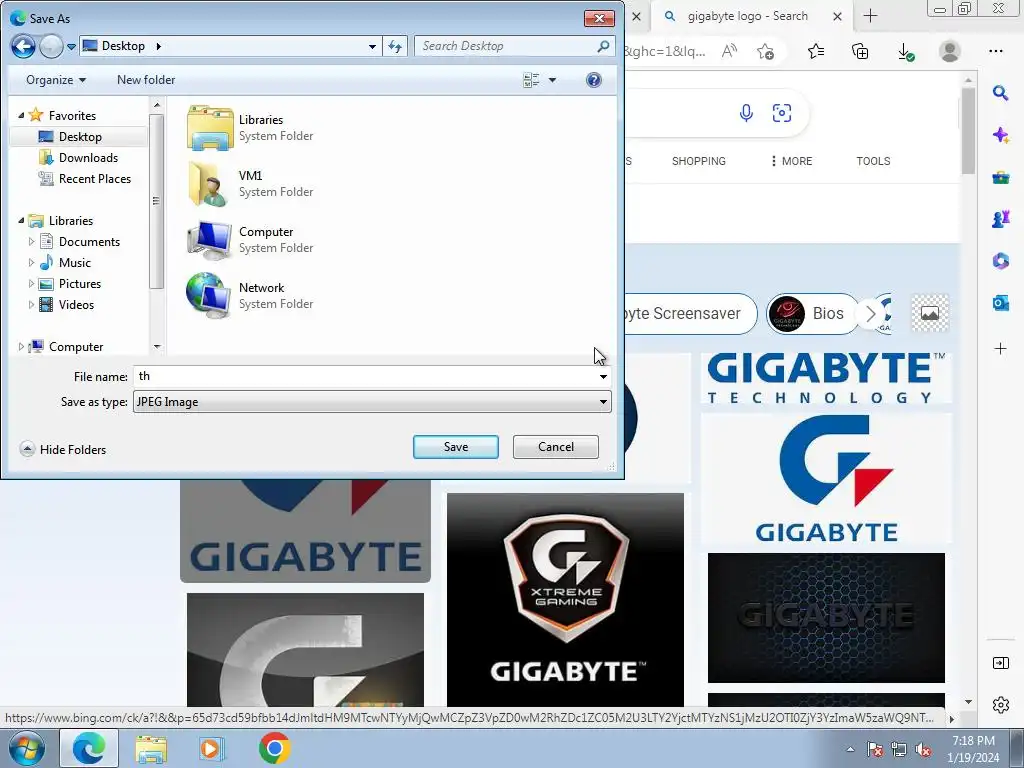
Task: Open sidebar settings gear icon
Action: tap(1000, 705)
